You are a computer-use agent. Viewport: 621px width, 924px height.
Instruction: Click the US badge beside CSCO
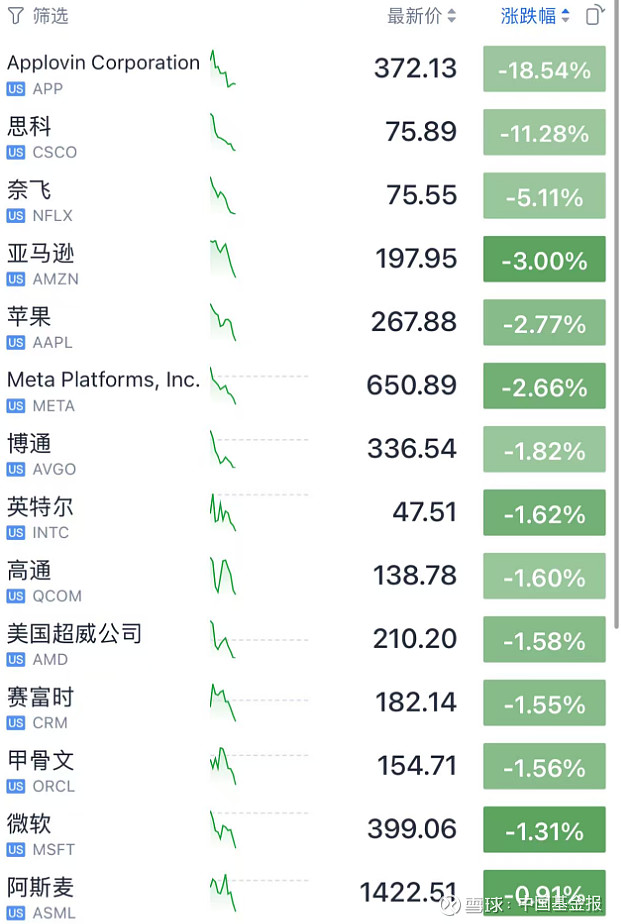pyautogui.click(x=16, y=152)
